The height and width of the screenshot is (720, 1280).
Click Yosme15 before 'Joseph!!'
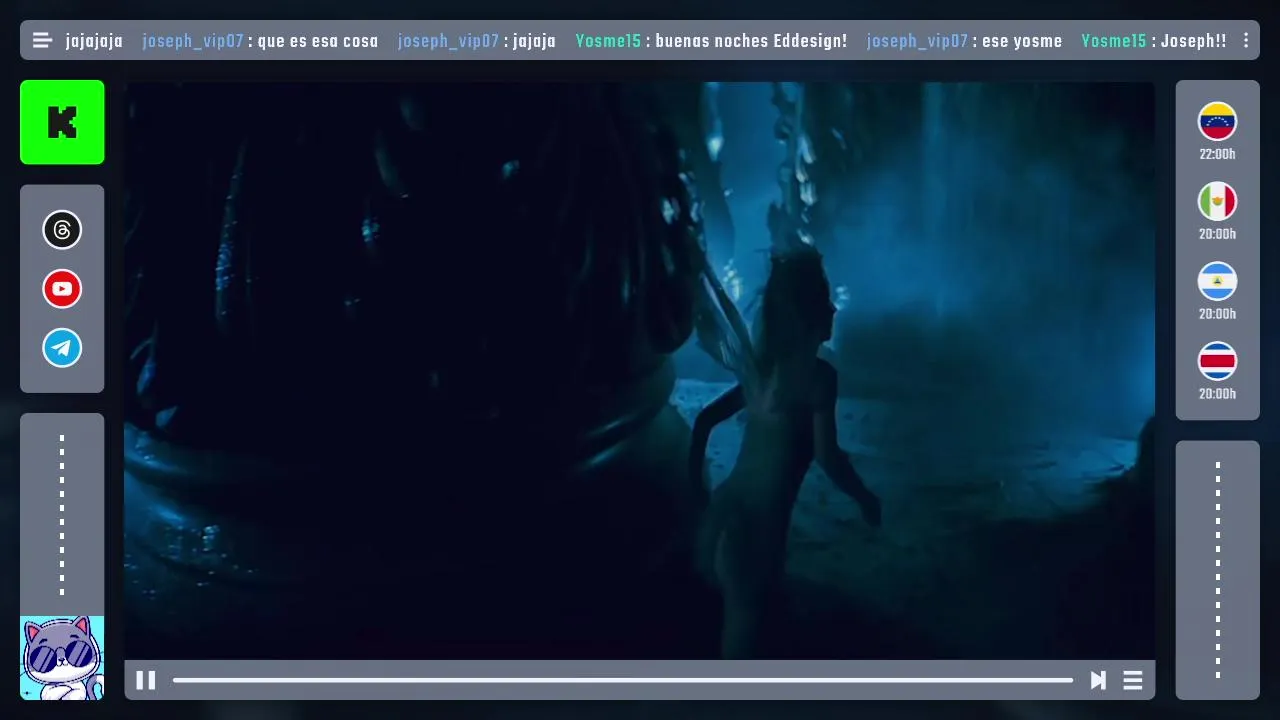click(1113, 41)
